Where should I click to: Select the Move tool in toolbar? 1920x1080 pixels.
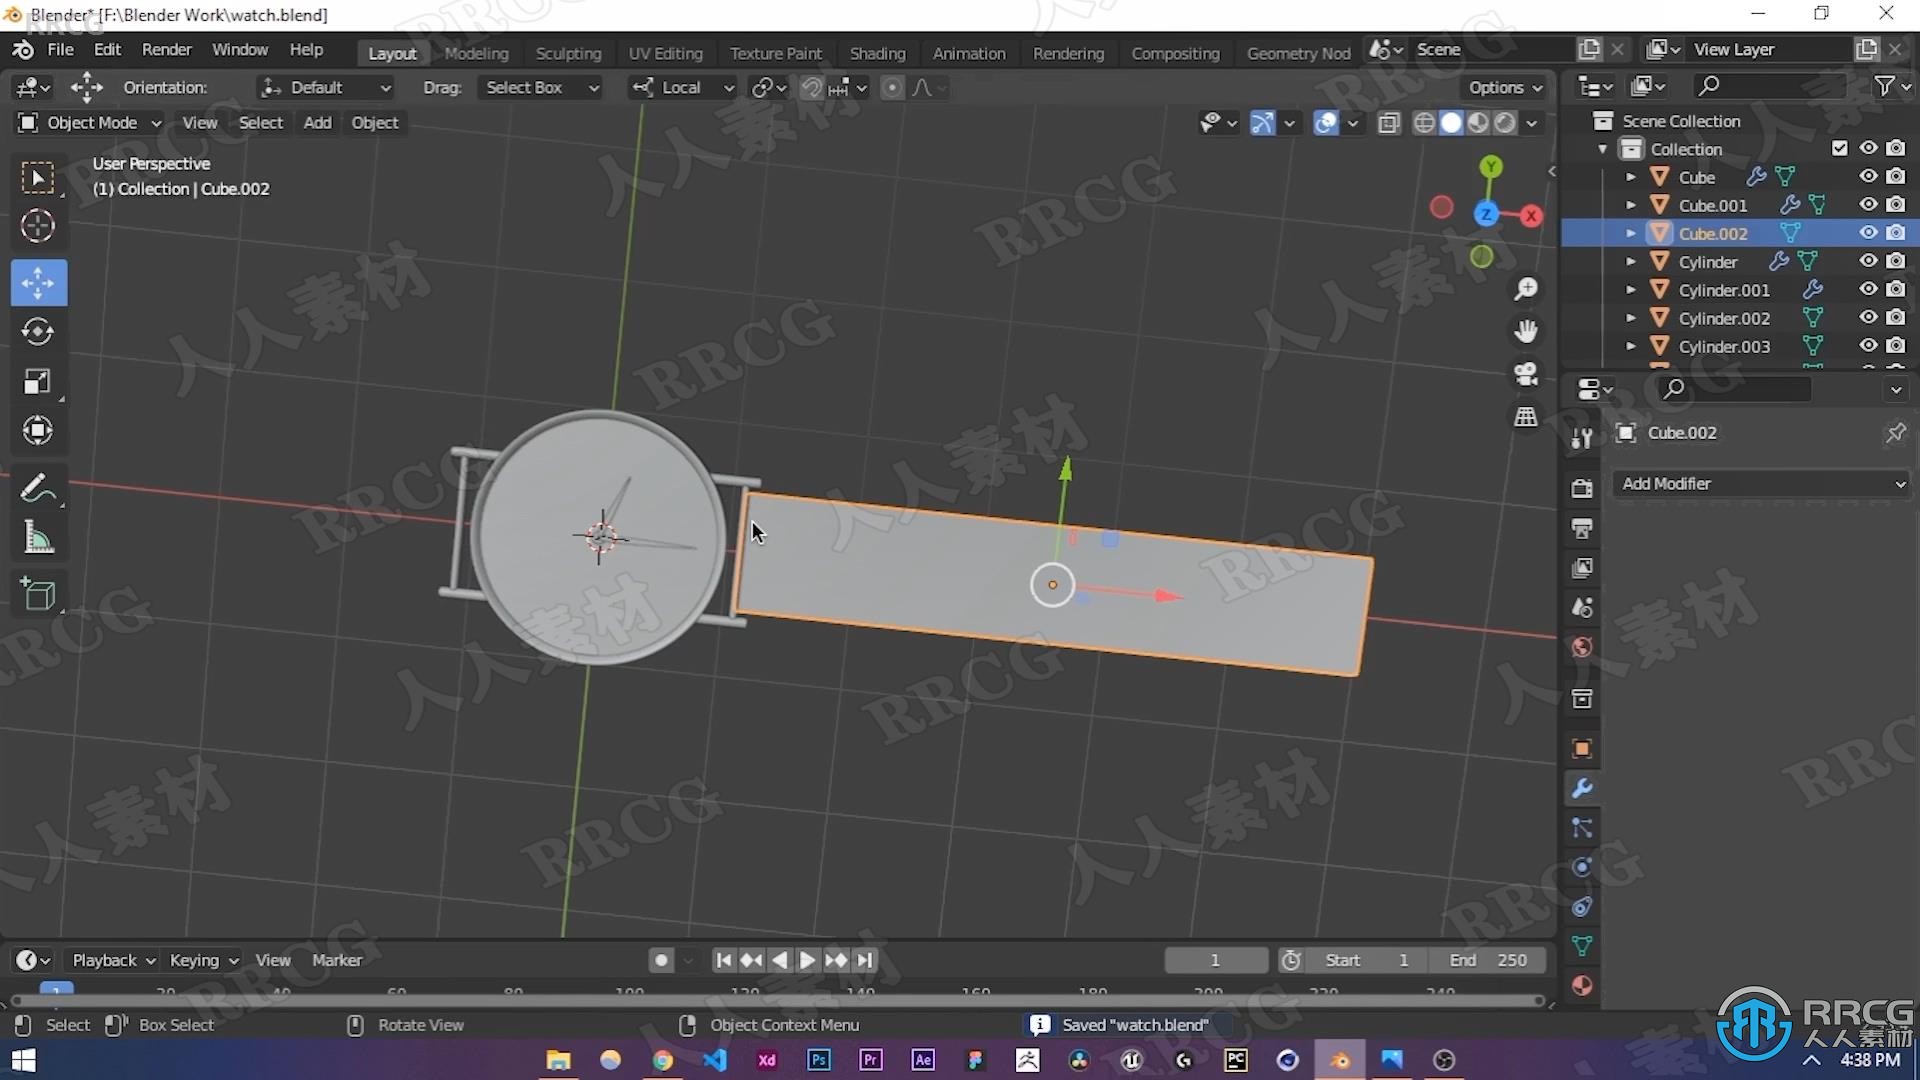36,281
